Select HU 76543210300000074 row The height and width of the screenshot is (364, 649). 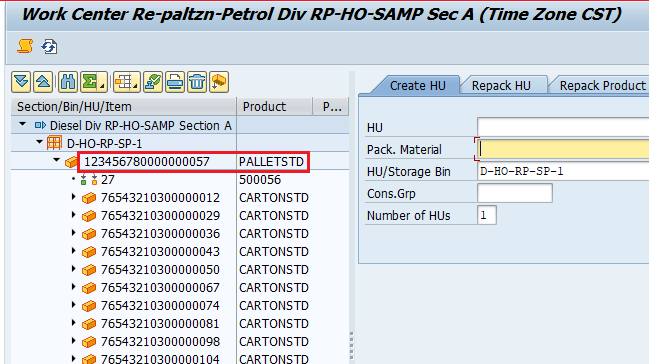[x=160, y=306]
